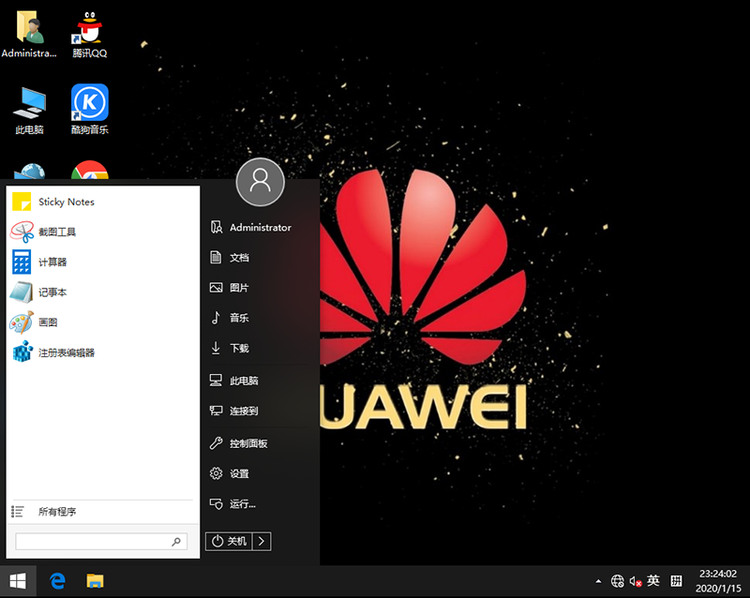Click the IME keyboard pad tray icon
Viewport: 750px width, 598px height.
pyautogui.click(x=676, y=581)
